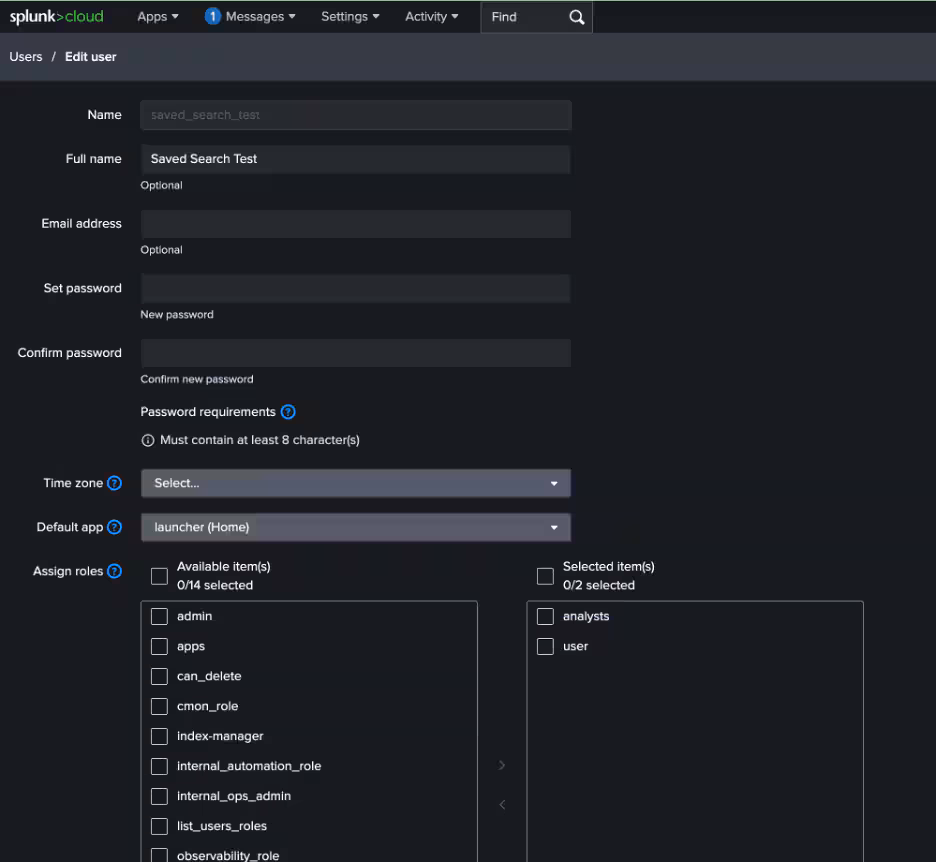Expand the Activity menu
Screen dimensions: 936x862
click(431, 17)
